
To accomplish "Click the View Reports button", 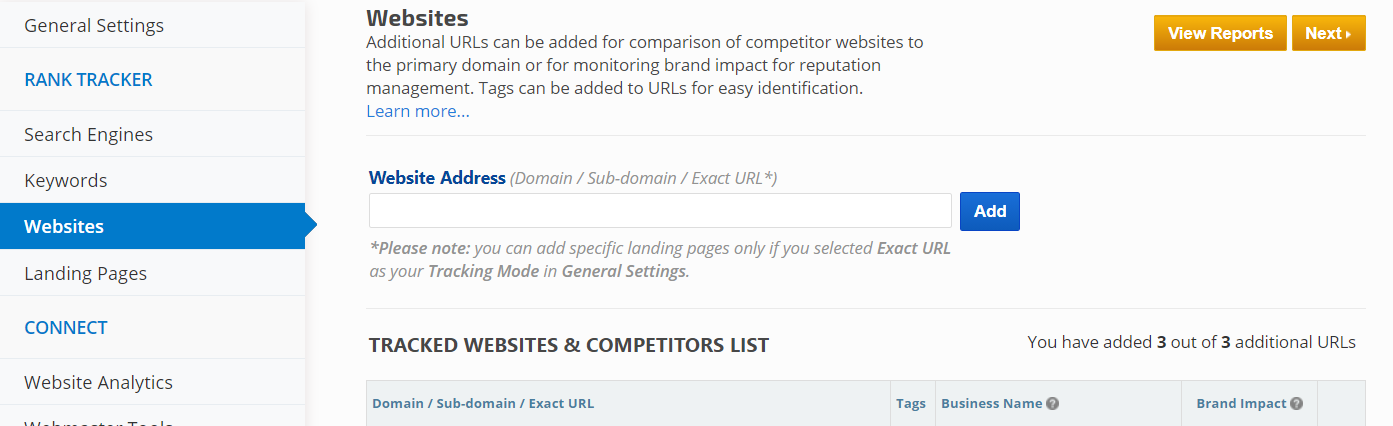I will (x=1220, y=33).
